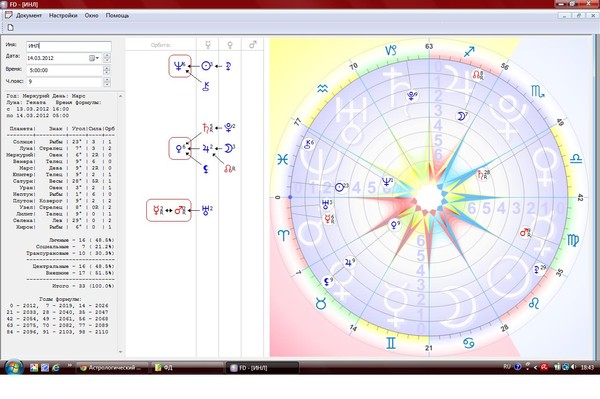Click the new document toolbar icon
Screen dimensions: 600x399
[10, 28]
